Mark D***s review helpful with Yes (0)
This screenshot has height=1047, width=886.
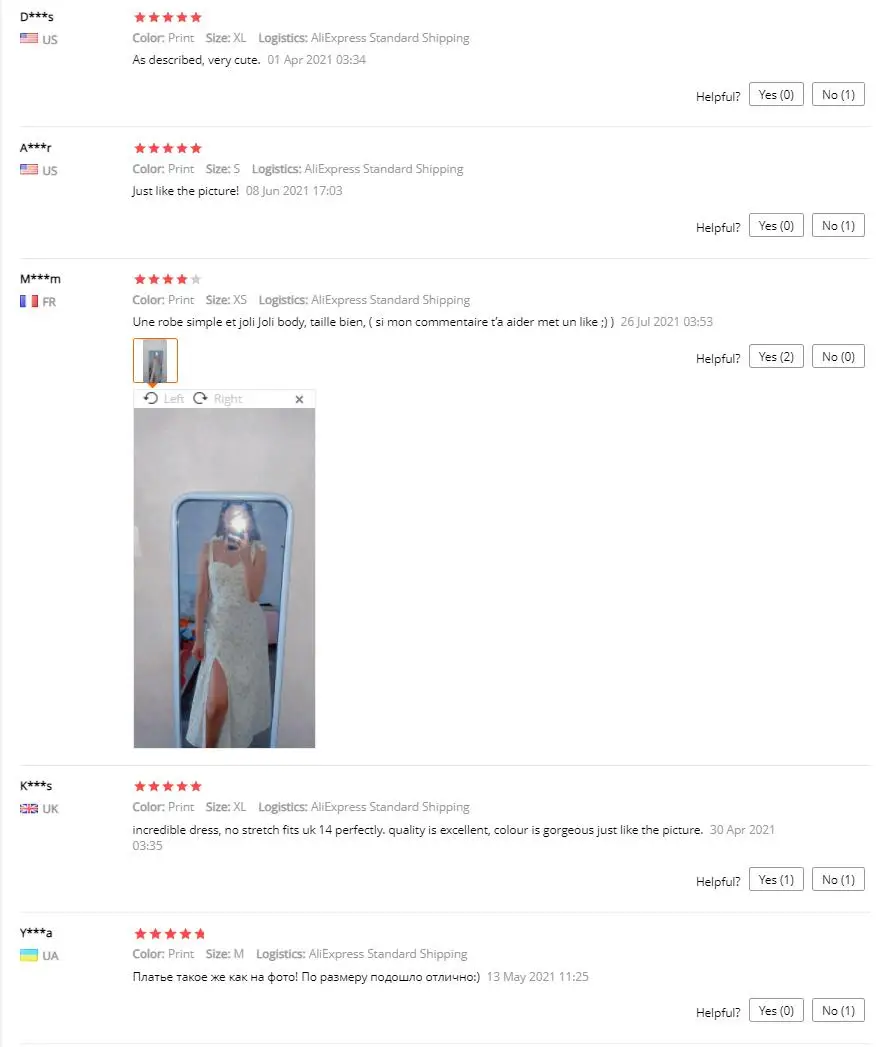click(776, 95)
